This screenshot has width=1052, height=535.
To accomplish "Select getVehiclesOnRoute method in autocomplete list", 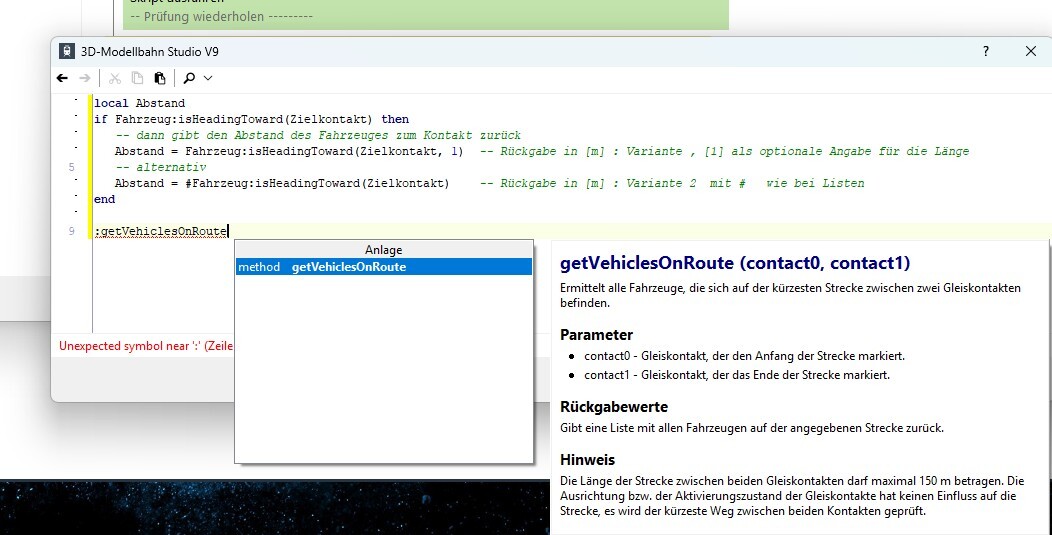I will (384, 267).
